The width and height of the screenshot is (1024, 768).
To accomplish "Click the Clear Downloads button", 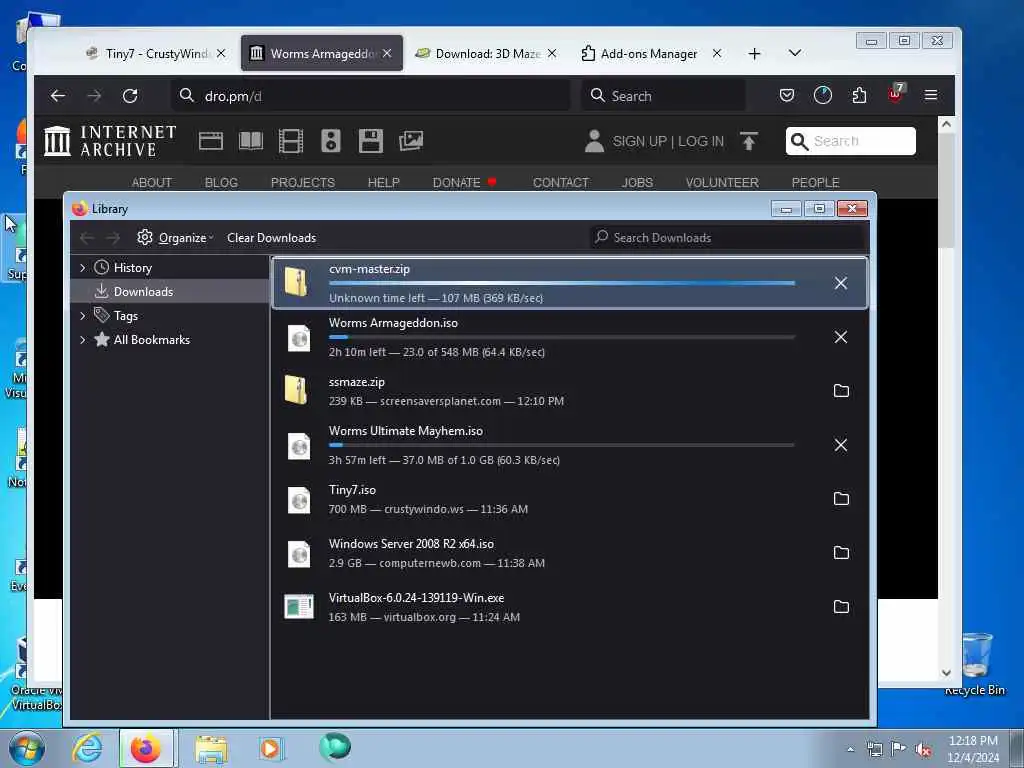I will 272,238.
